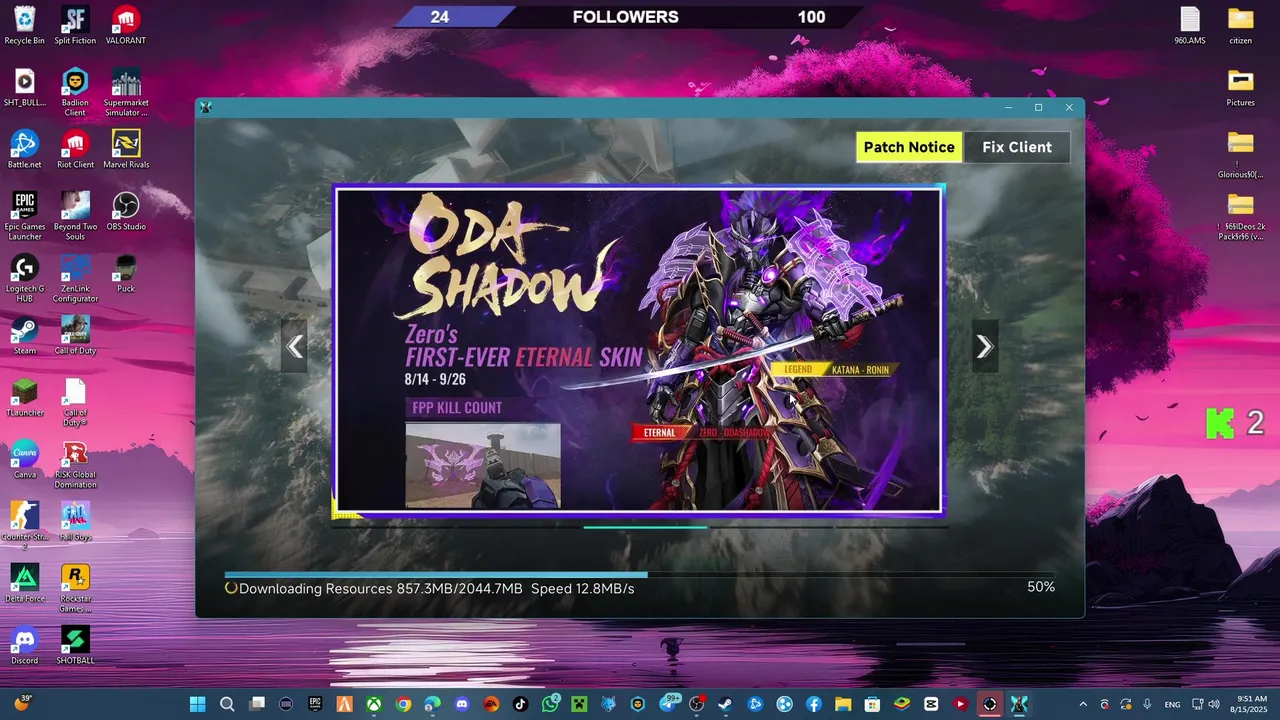Select citizen folder on desktop
Image resolution: width=1280 pixels, height=720 pixels.
pyautogui.click(x=1240, y=26)
